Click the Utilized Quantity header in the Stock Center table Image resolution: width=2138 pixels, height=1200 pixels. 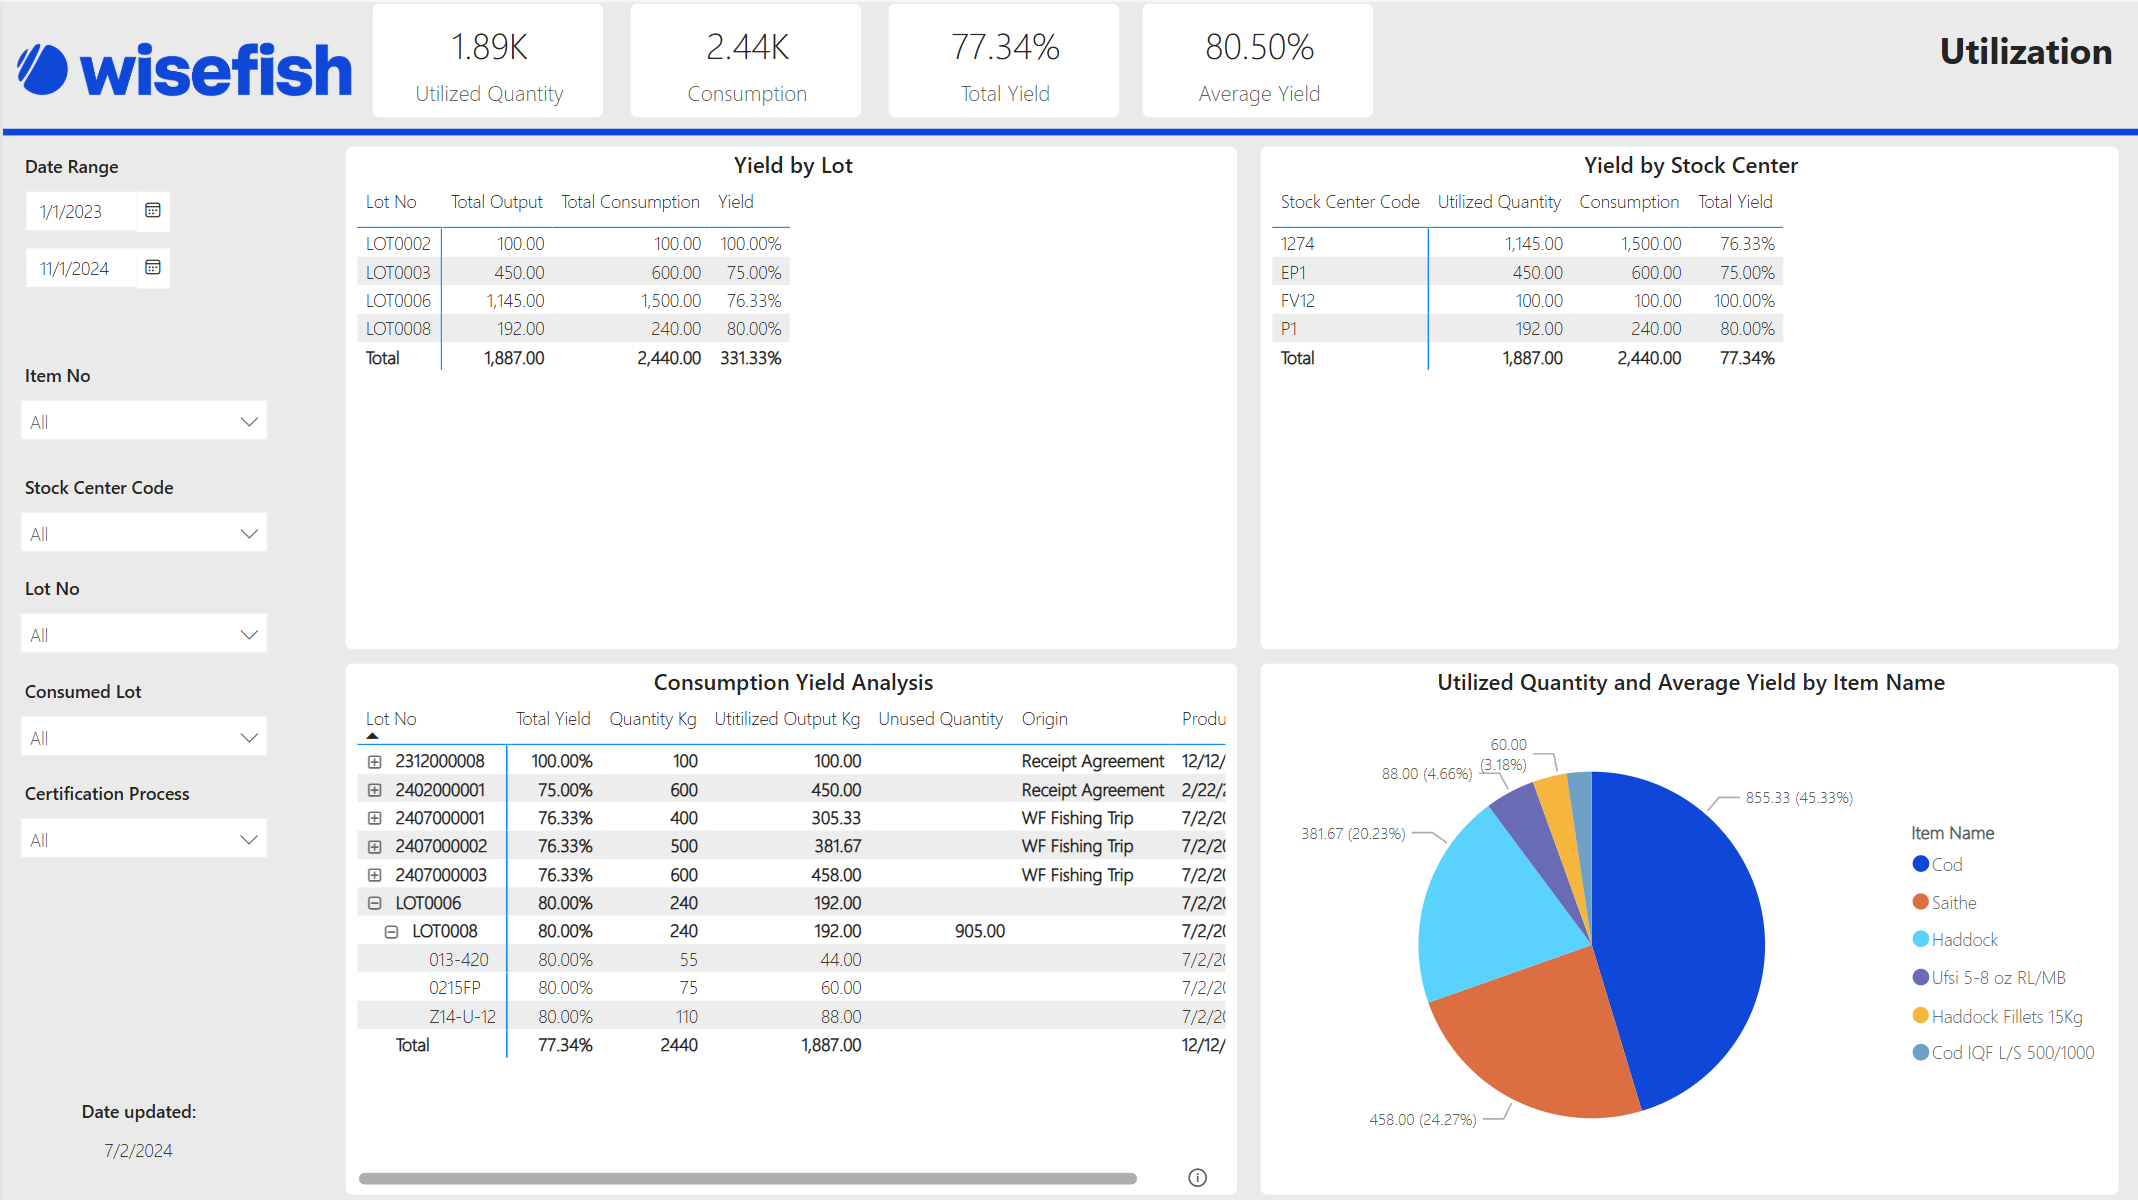1498,202
